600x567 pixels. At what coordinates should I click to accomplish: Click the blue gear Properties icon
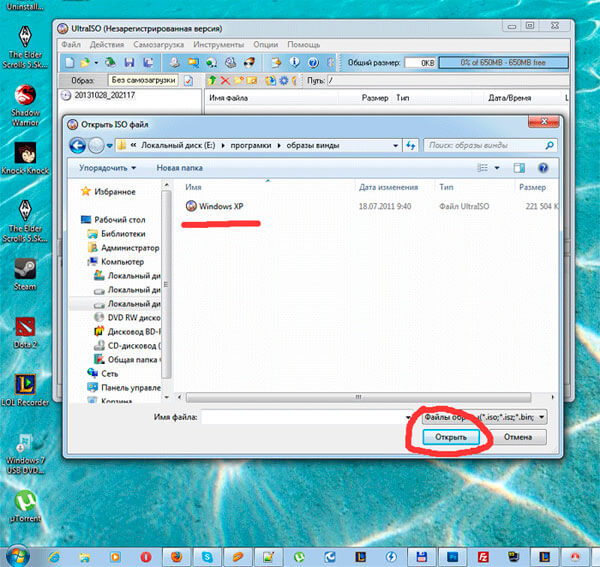pyautogui.click(x=284, y=80)
